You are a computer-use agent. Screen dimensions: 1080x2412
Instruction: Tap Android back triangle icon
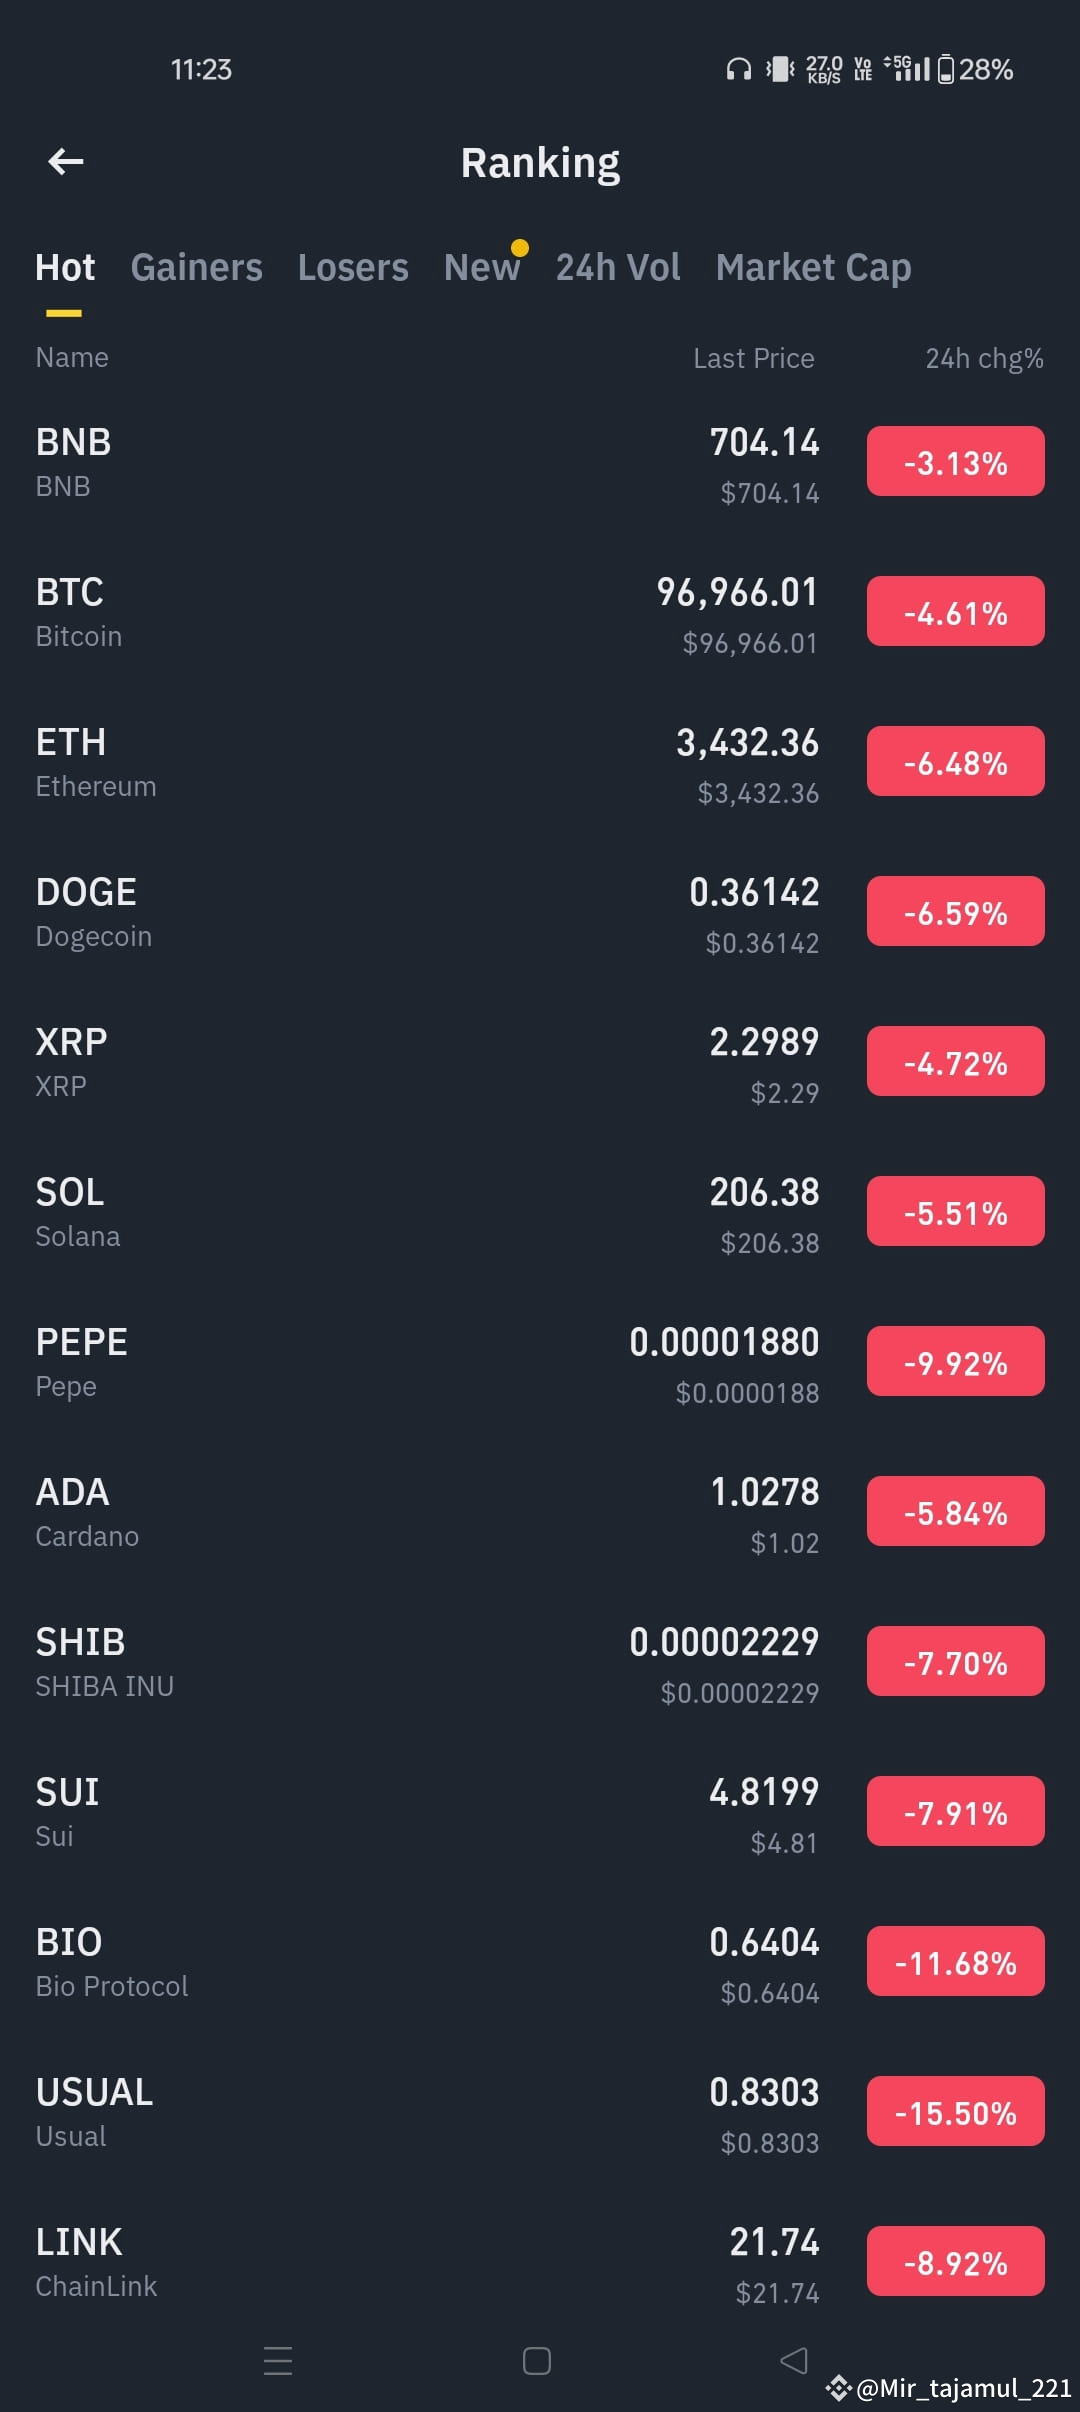coord(794,2361)
